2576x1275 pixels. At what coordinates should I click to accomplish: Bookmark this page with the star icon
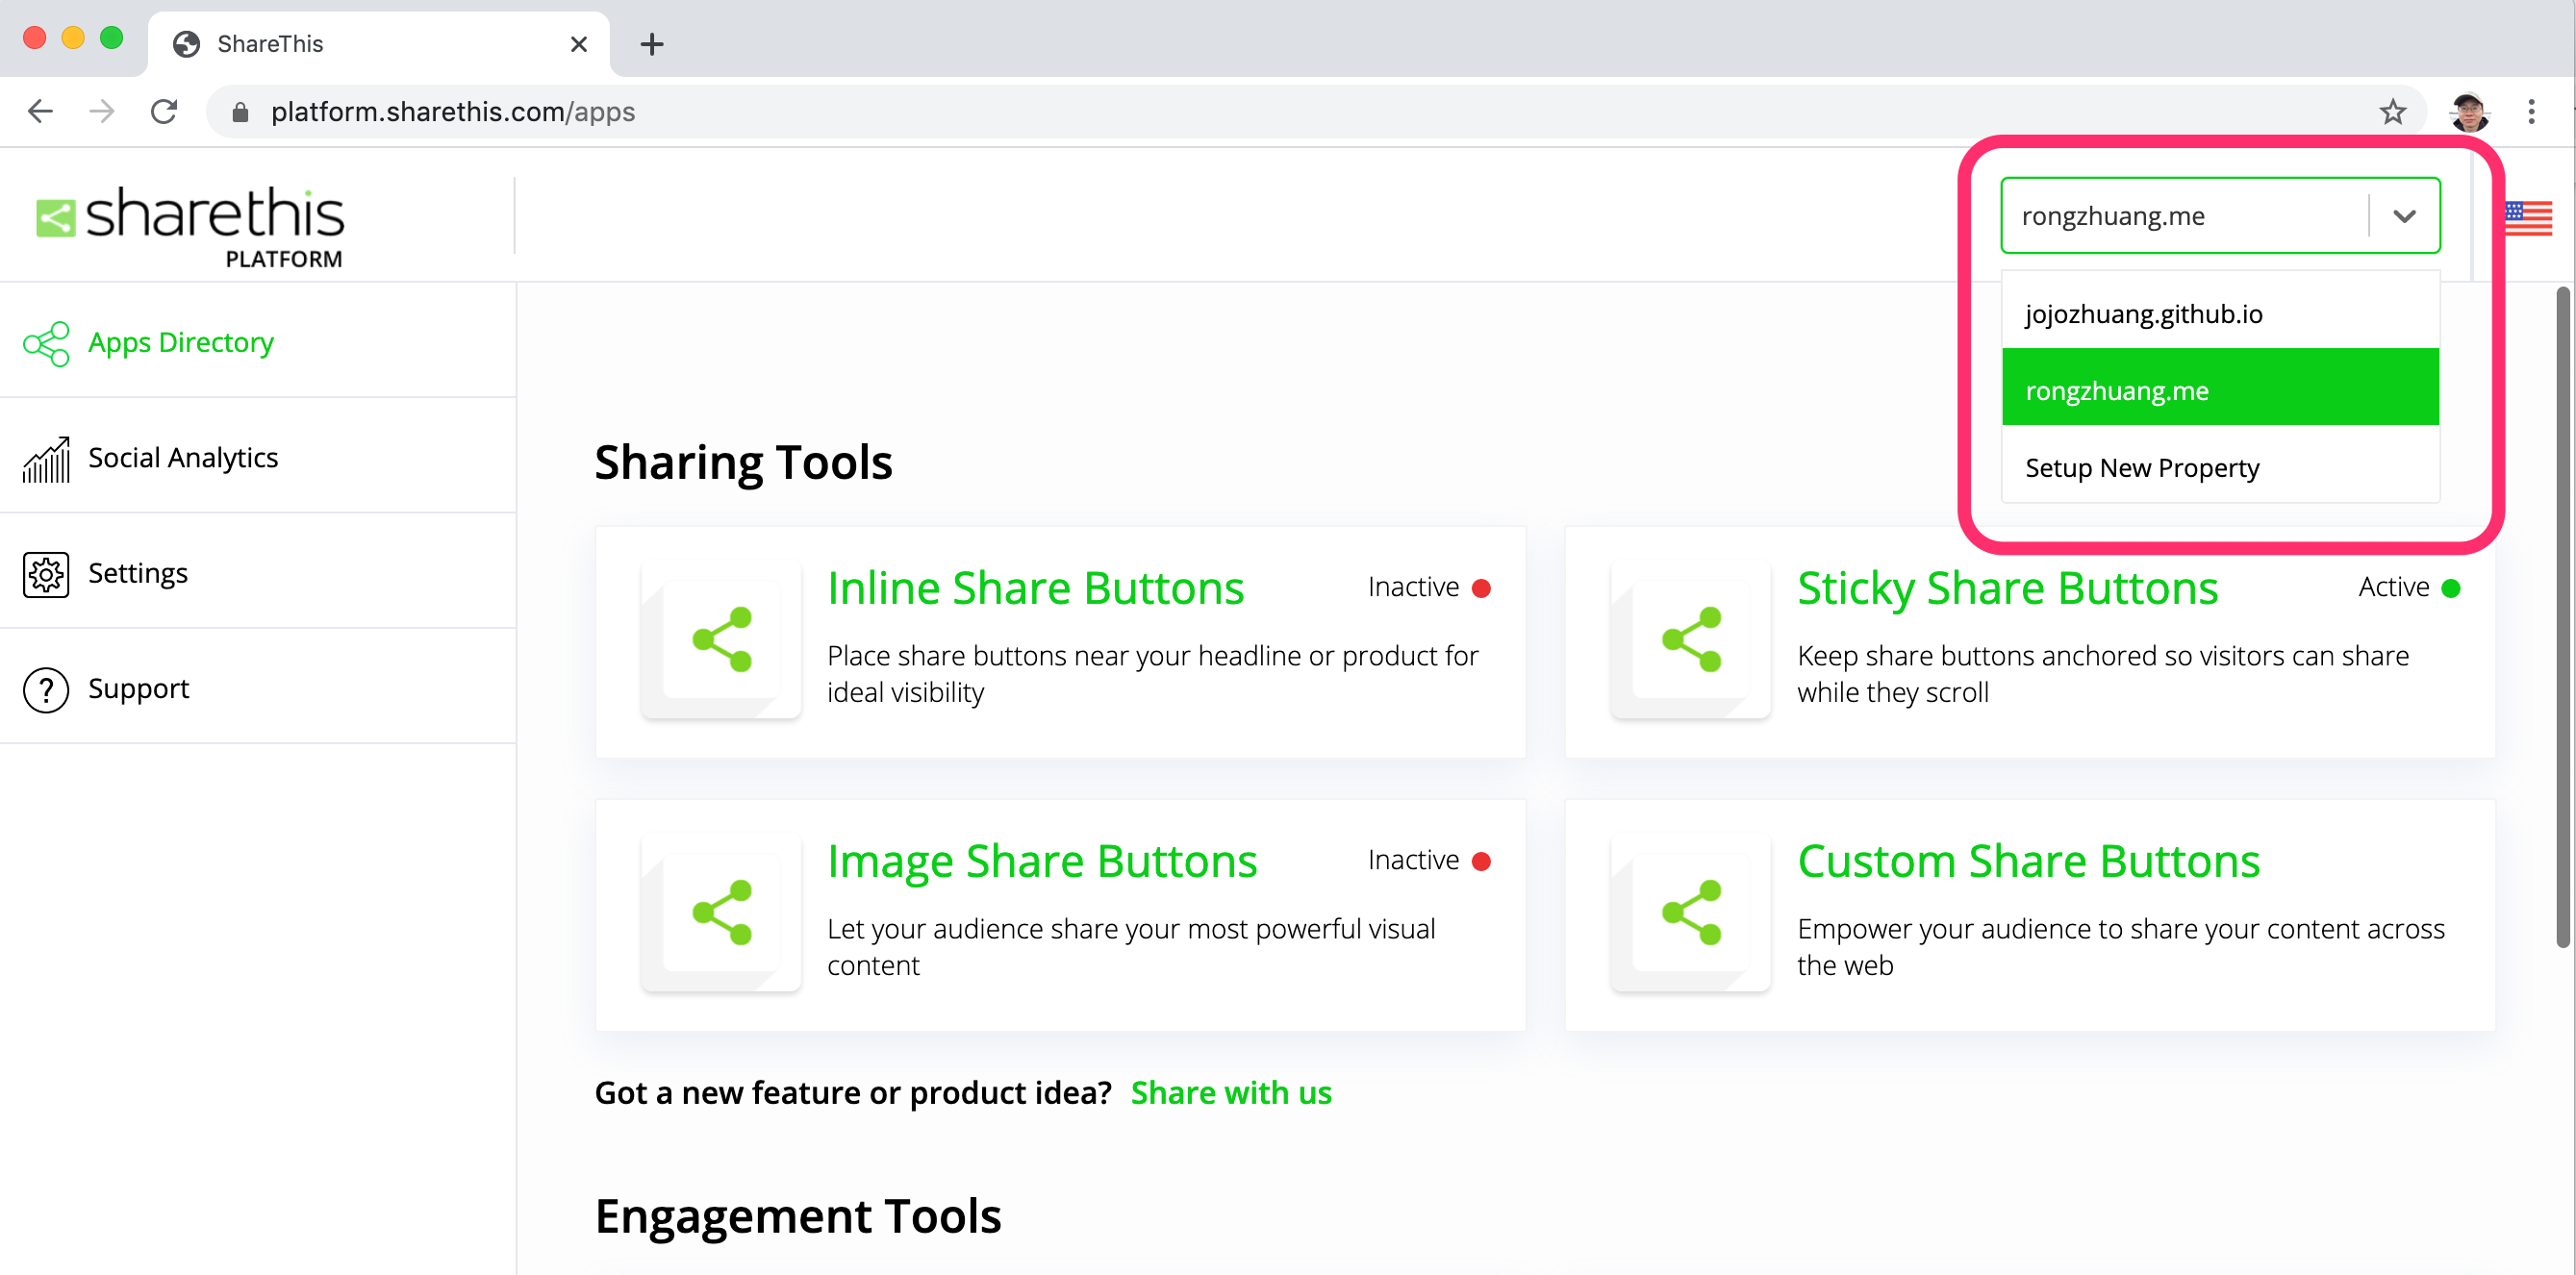click(x=2392, y=111)
